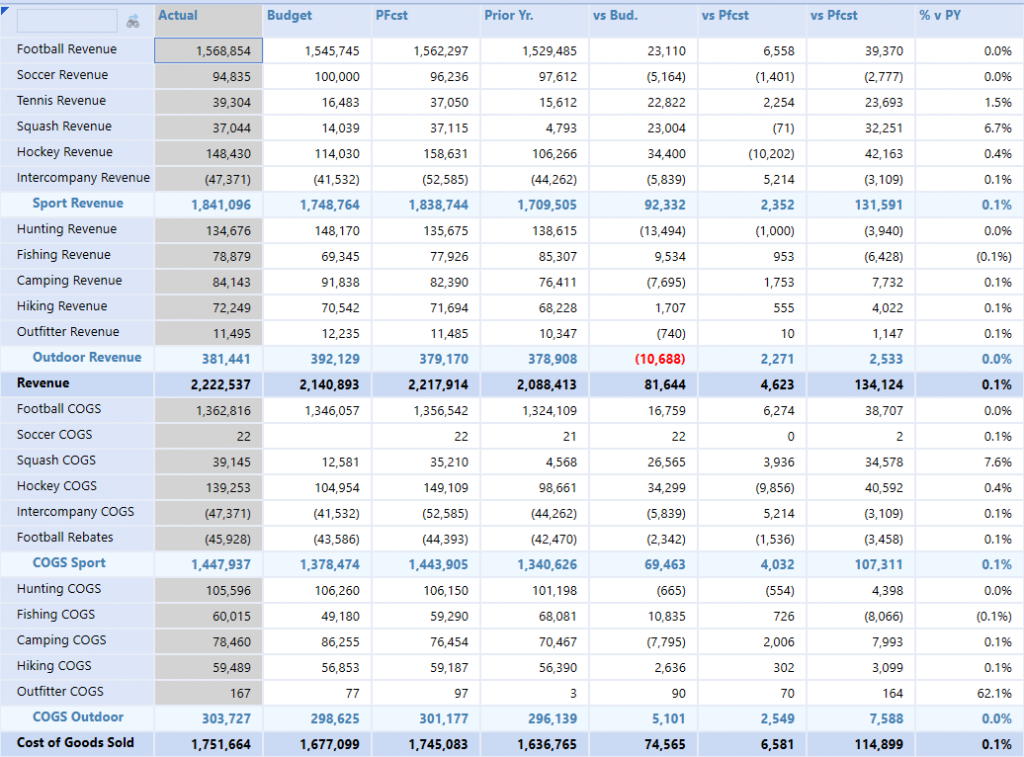Select the vs Bud. column header
1024x757 pixels.
pos(614,16)
